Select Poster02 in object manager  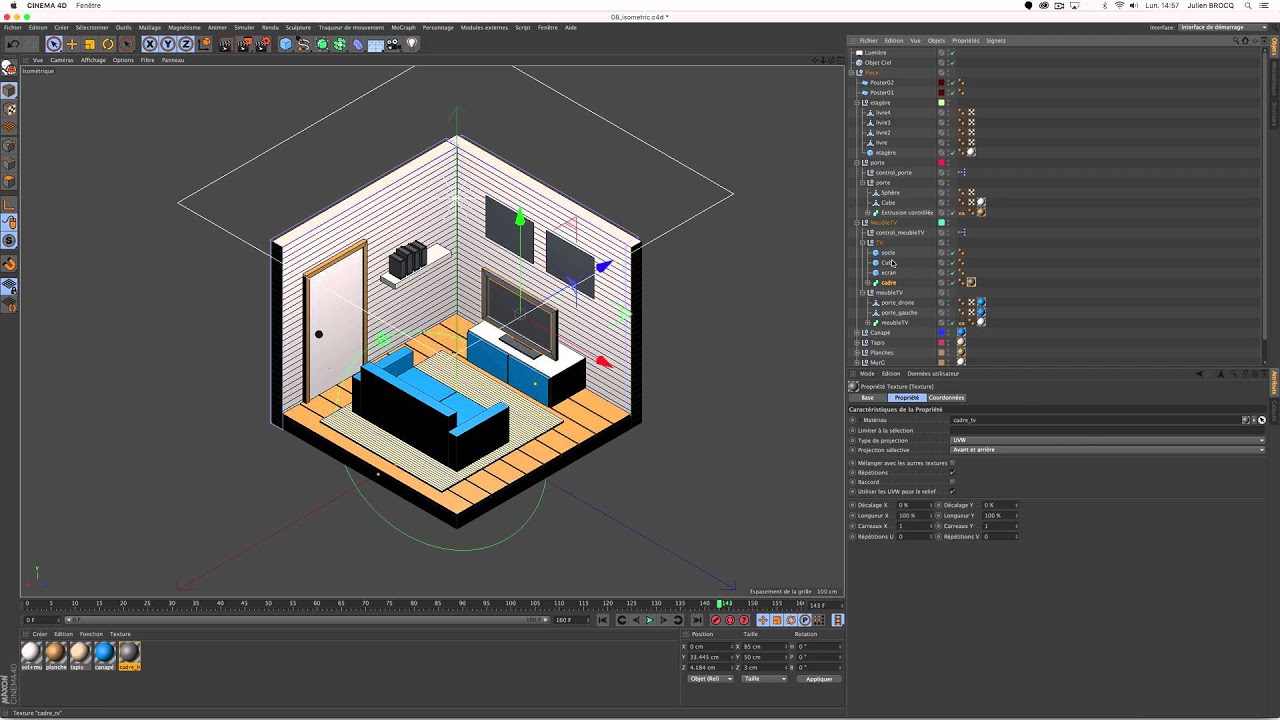882,83
